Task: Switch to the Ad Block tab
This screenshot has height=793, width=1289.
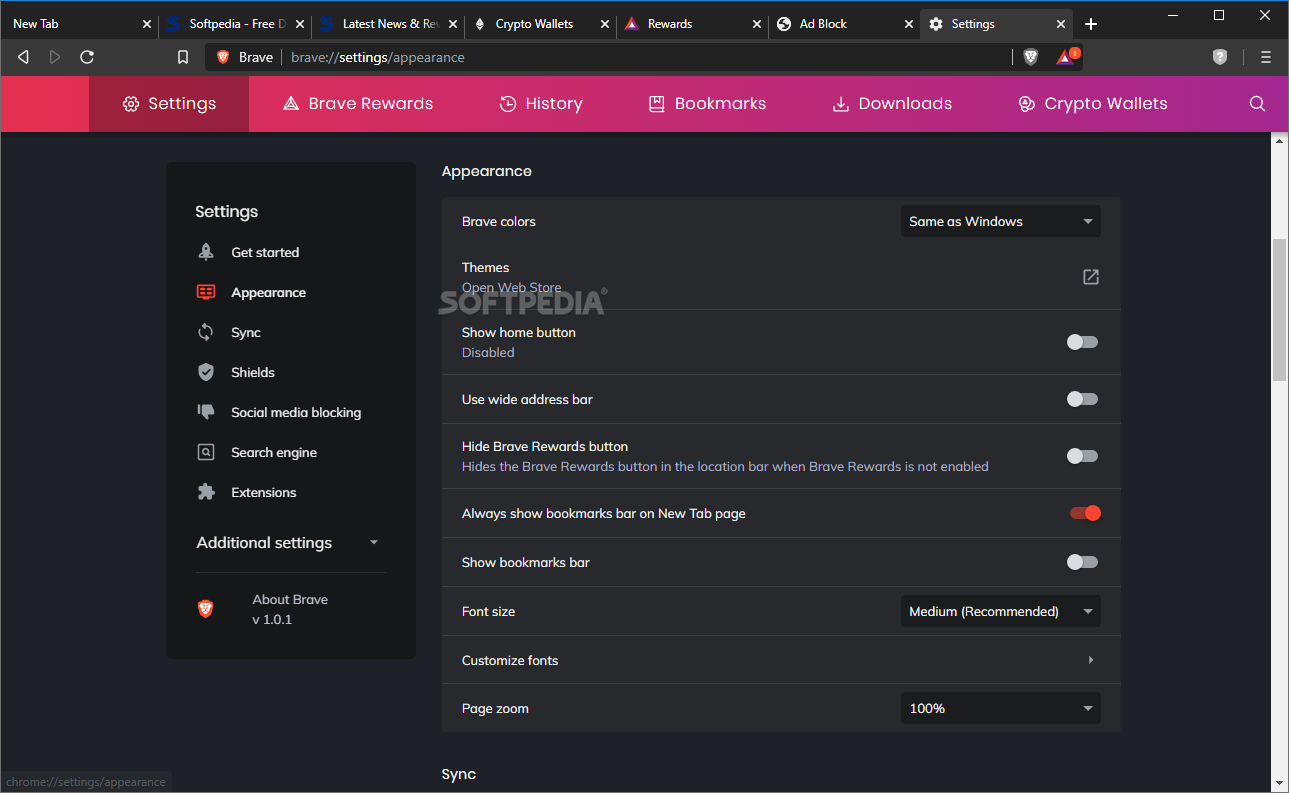Action: click(x=845, y=24)
